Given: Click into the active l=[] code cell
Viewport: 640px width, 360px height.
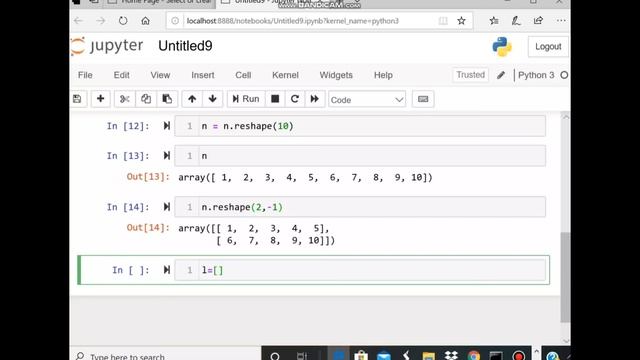Looking at the screenshot, I should 360,270.
